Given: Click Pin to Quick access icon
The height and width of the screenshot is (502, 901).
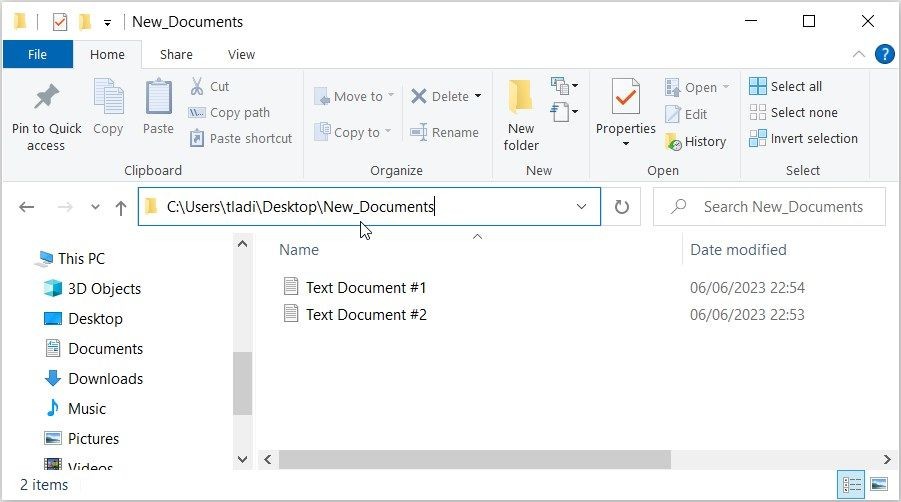Looking at the screenshot, I should click(47, 96).
